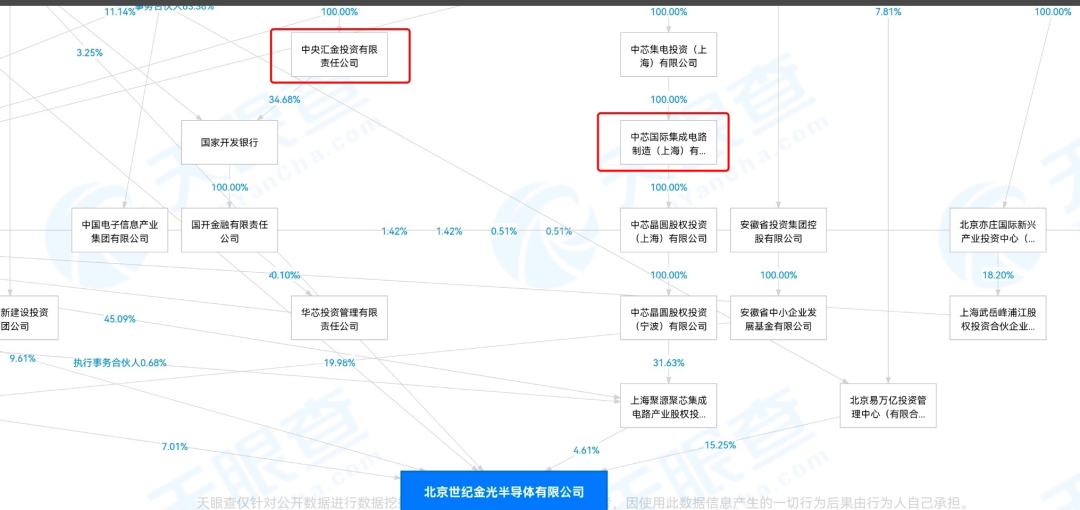Click the 执行事务合伙人0.68% label
The height and width of the screenshot is (510, 1080).
pos(120,363)
